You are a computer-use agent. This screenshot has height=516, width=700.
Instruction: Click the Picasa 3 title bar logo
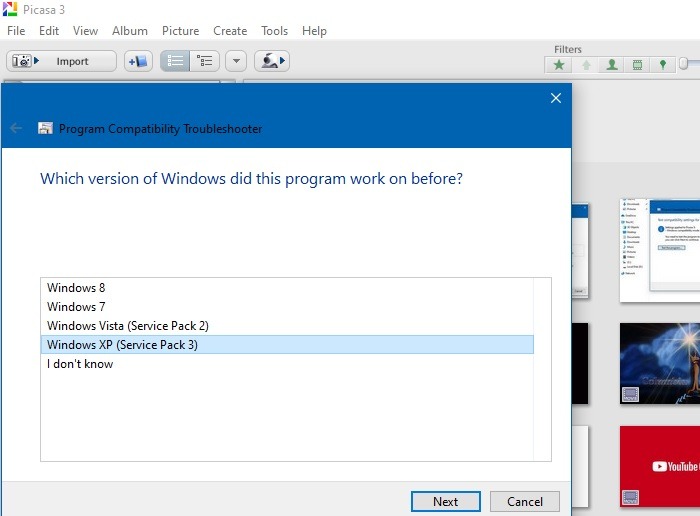point(10,9)
